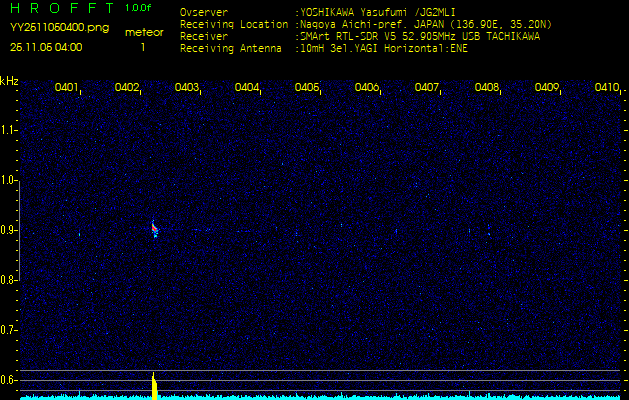Click the 26.11.05 04:00 timestamp
This screenshot has height=400, width=629.
click(x=46, y=46)
